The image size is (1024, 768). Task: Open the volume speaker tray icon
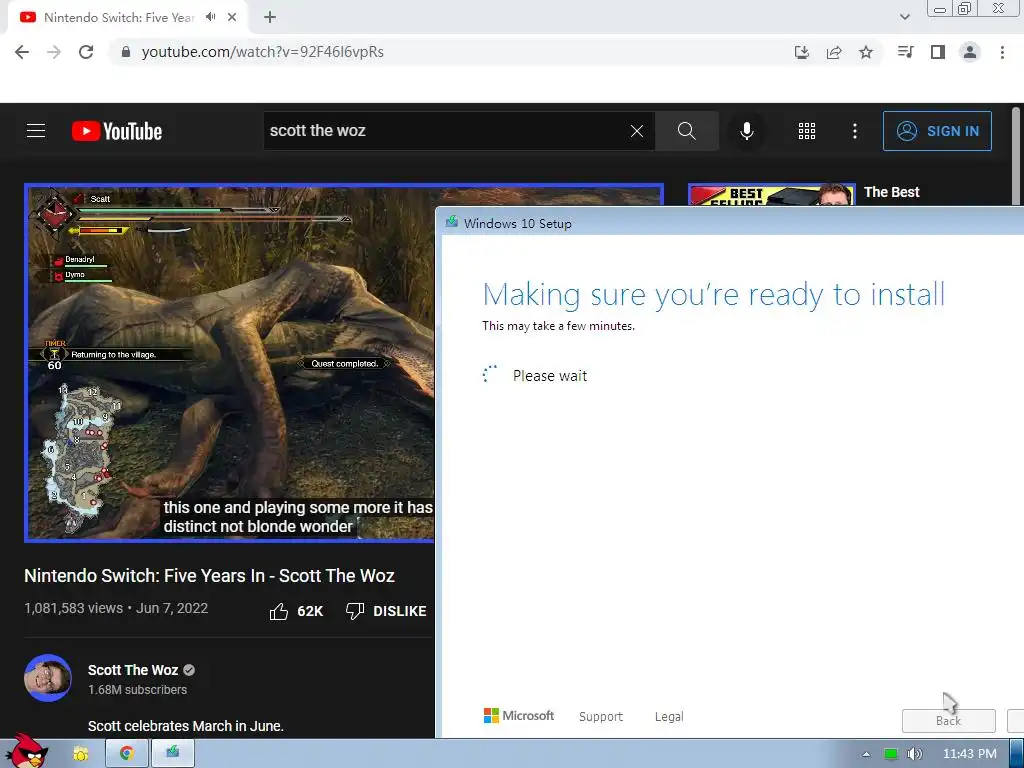[x=915, y=754]
